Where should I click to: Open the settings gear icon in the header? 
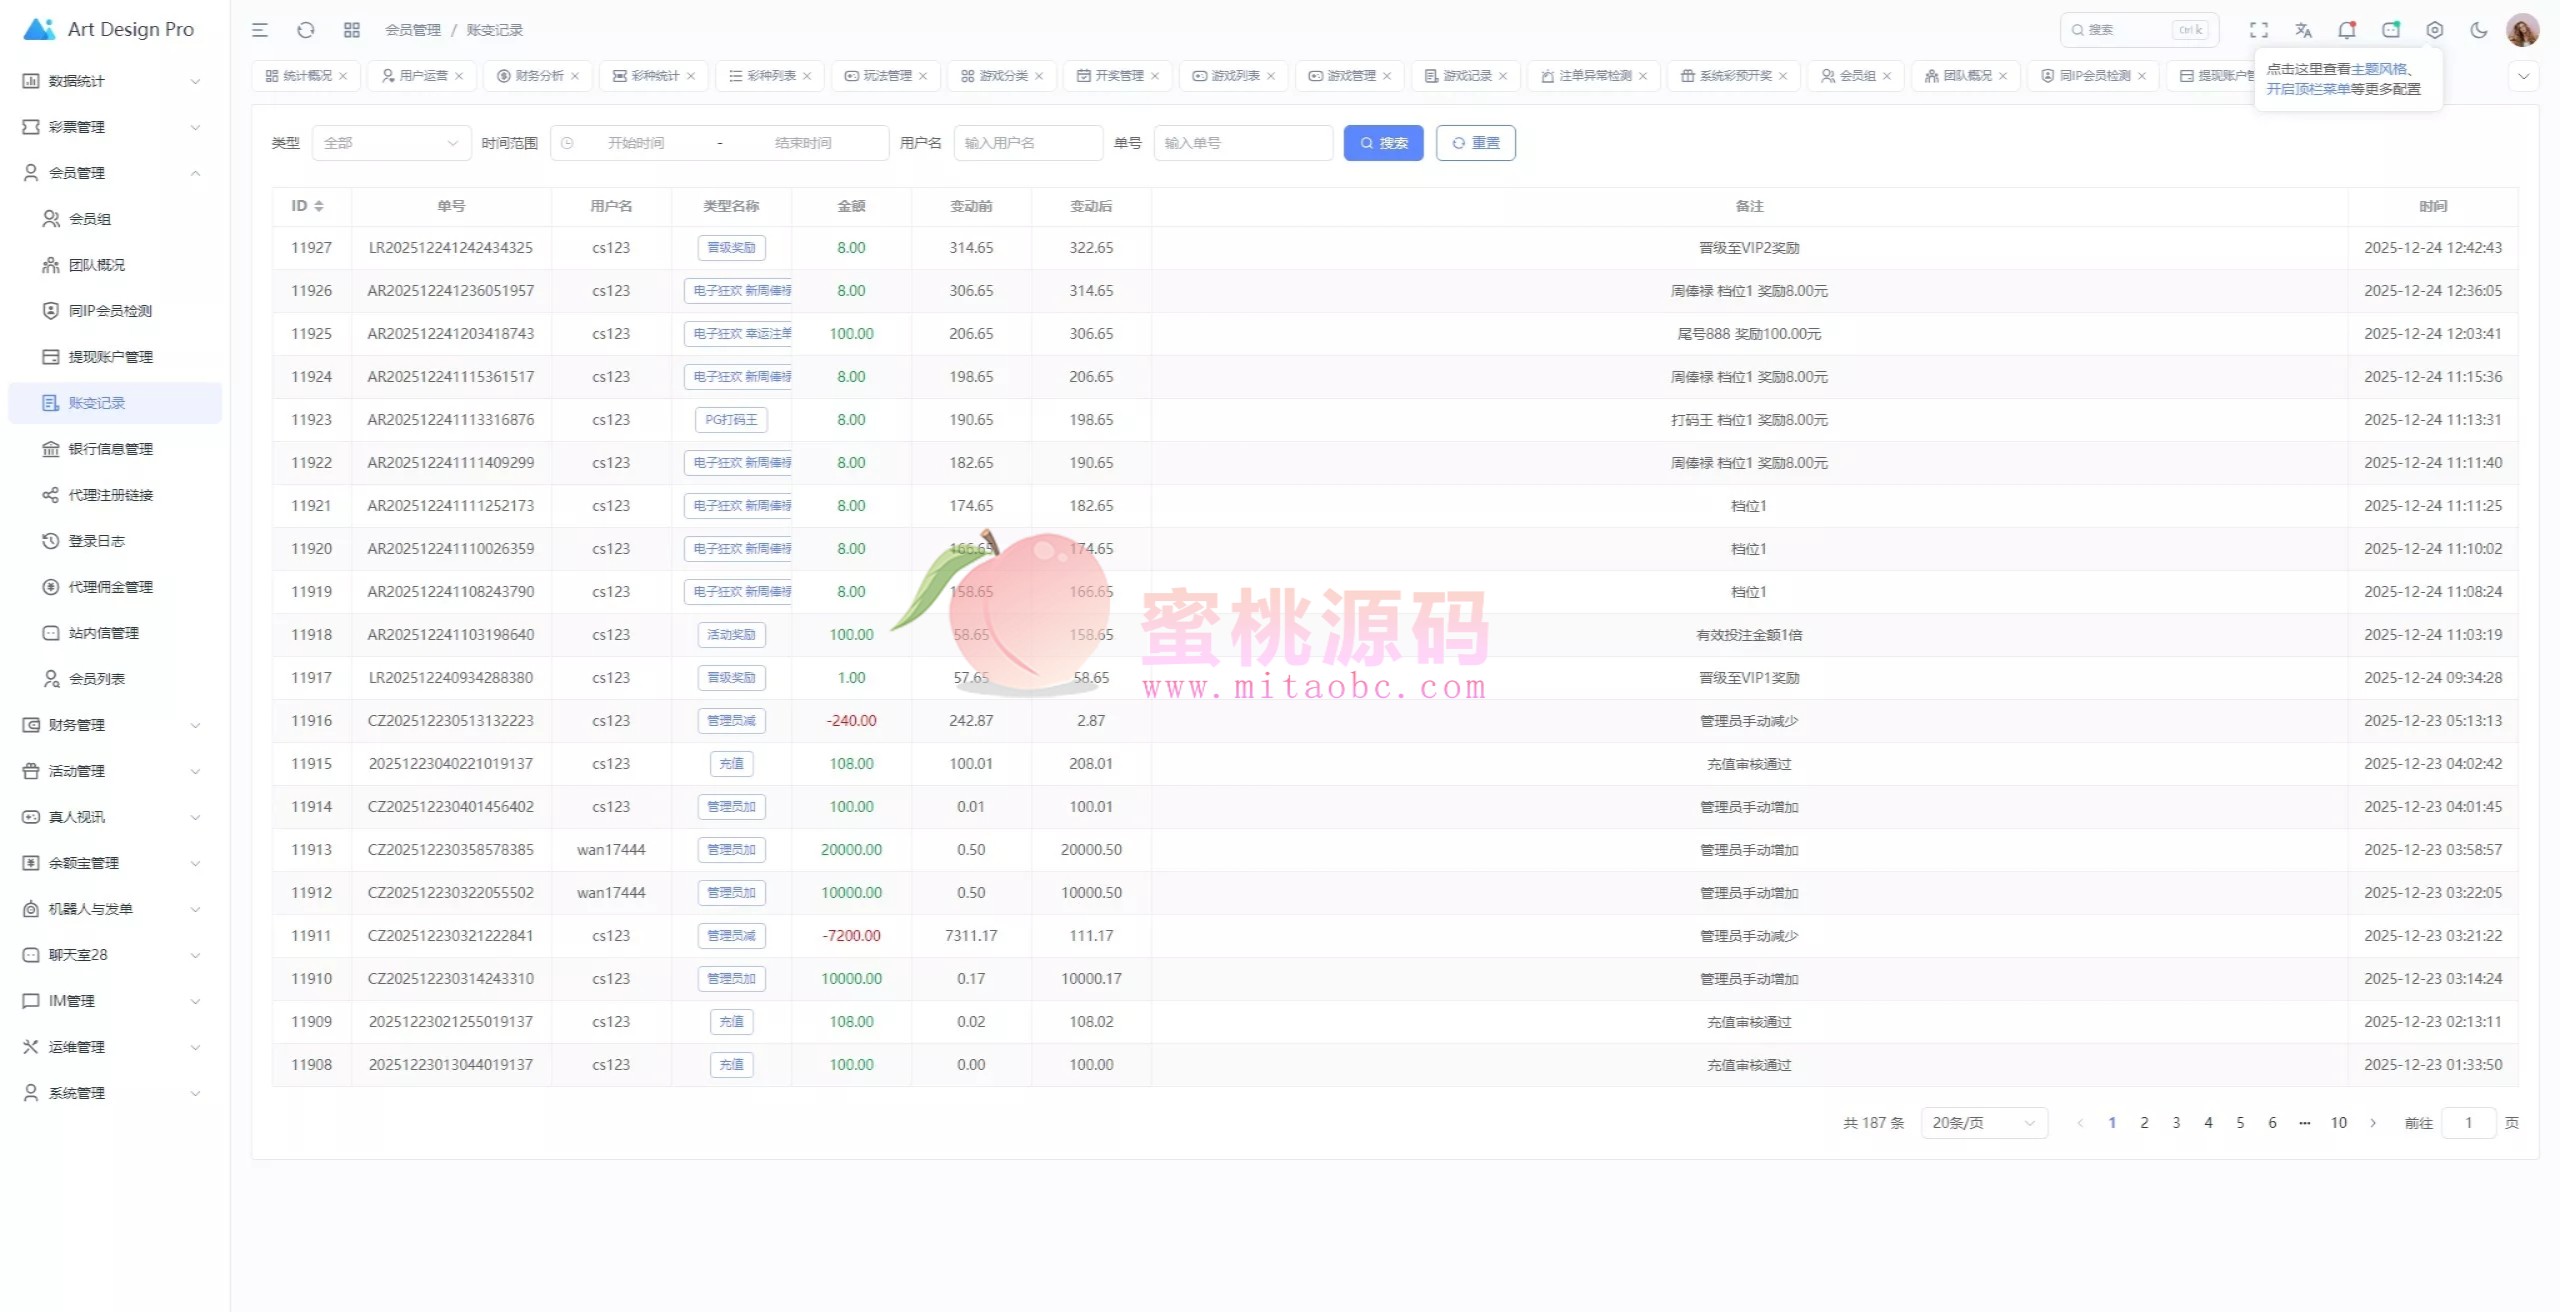(x=2435, y=30)
